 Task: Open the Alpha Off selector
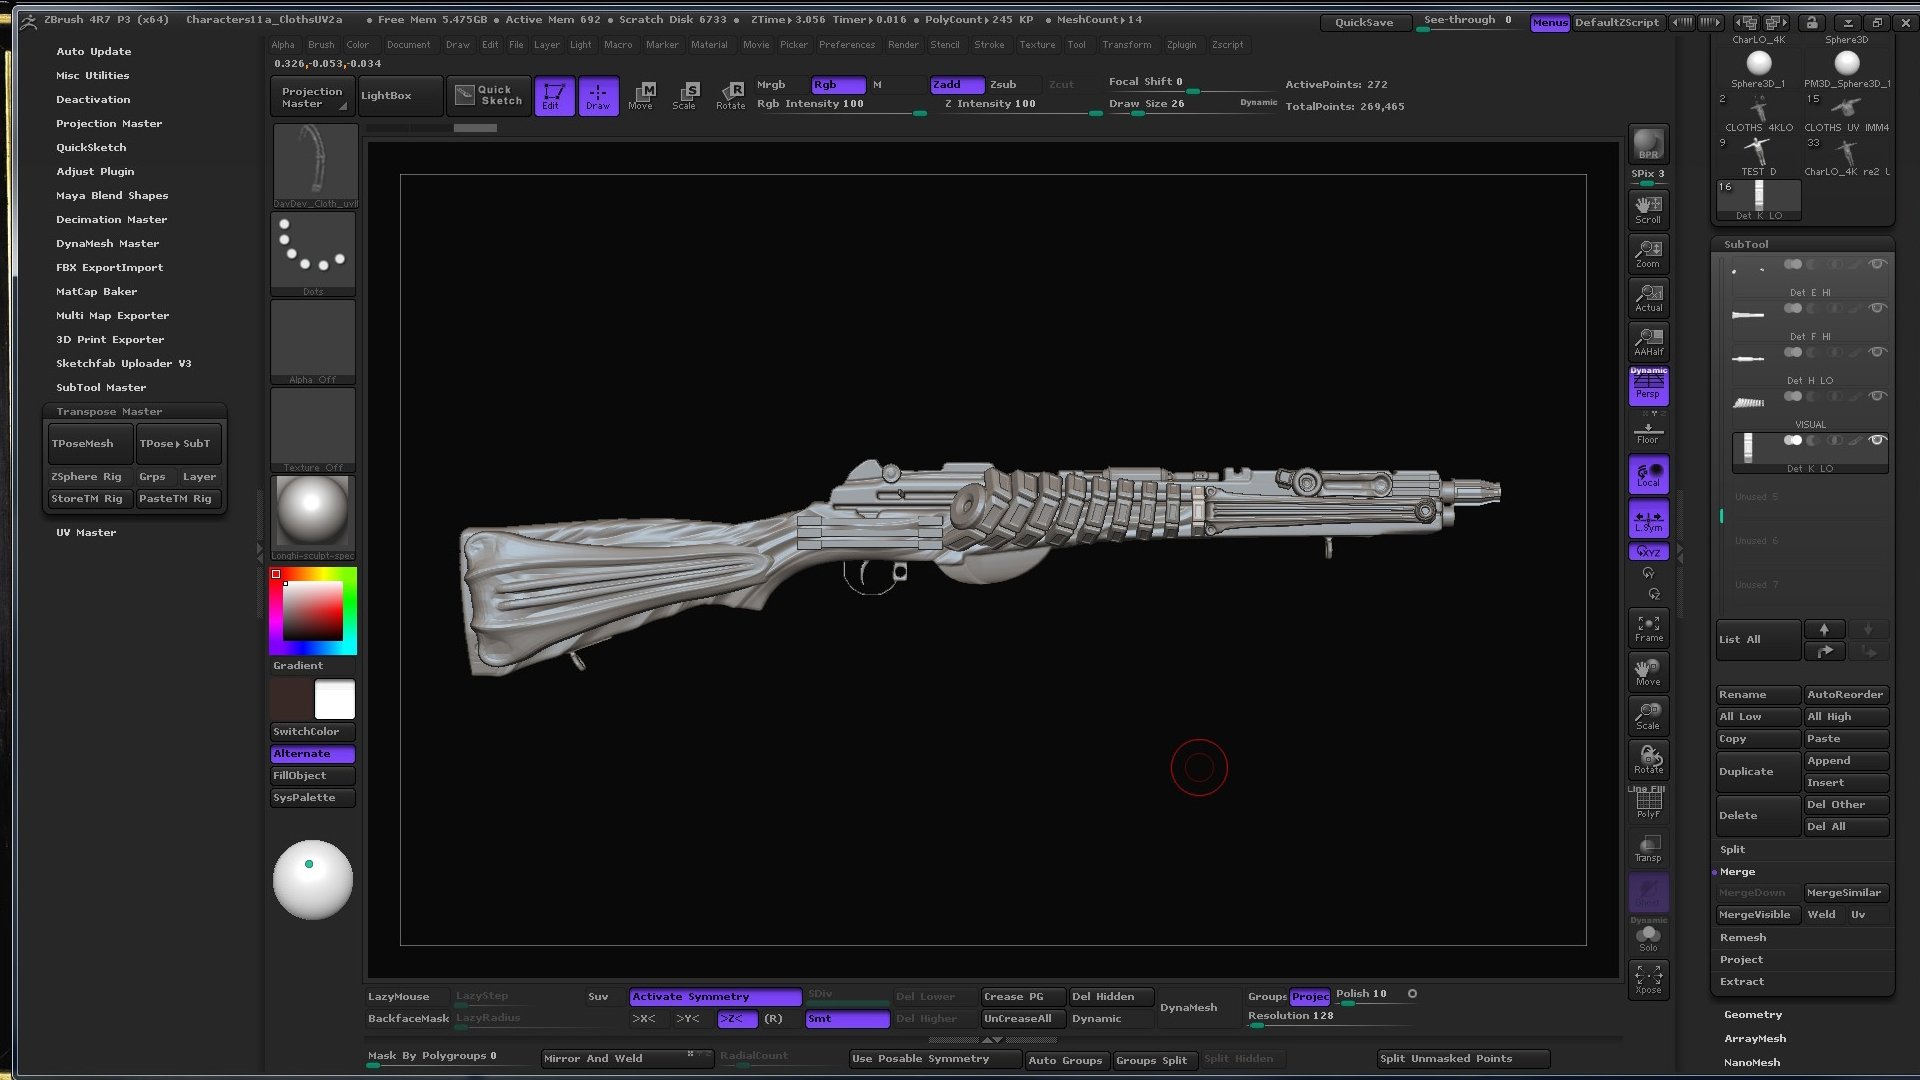pyautogui.click(x=314, y=342)
